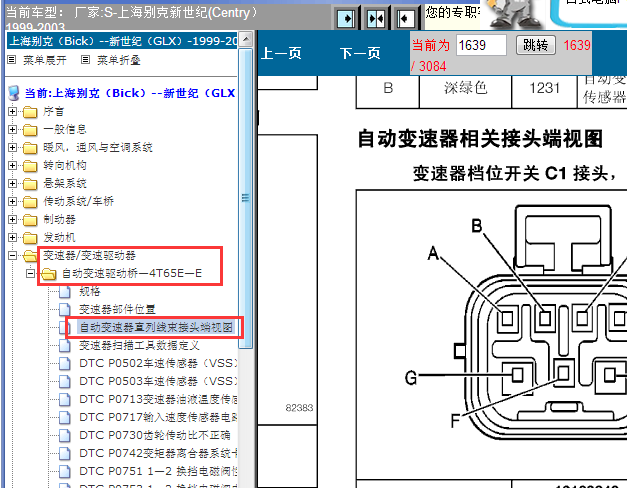Open DTC P0713变速器油液温度 page
This screenshot has height=488, width=627.
pyautogui.click(x=158, y=399)
